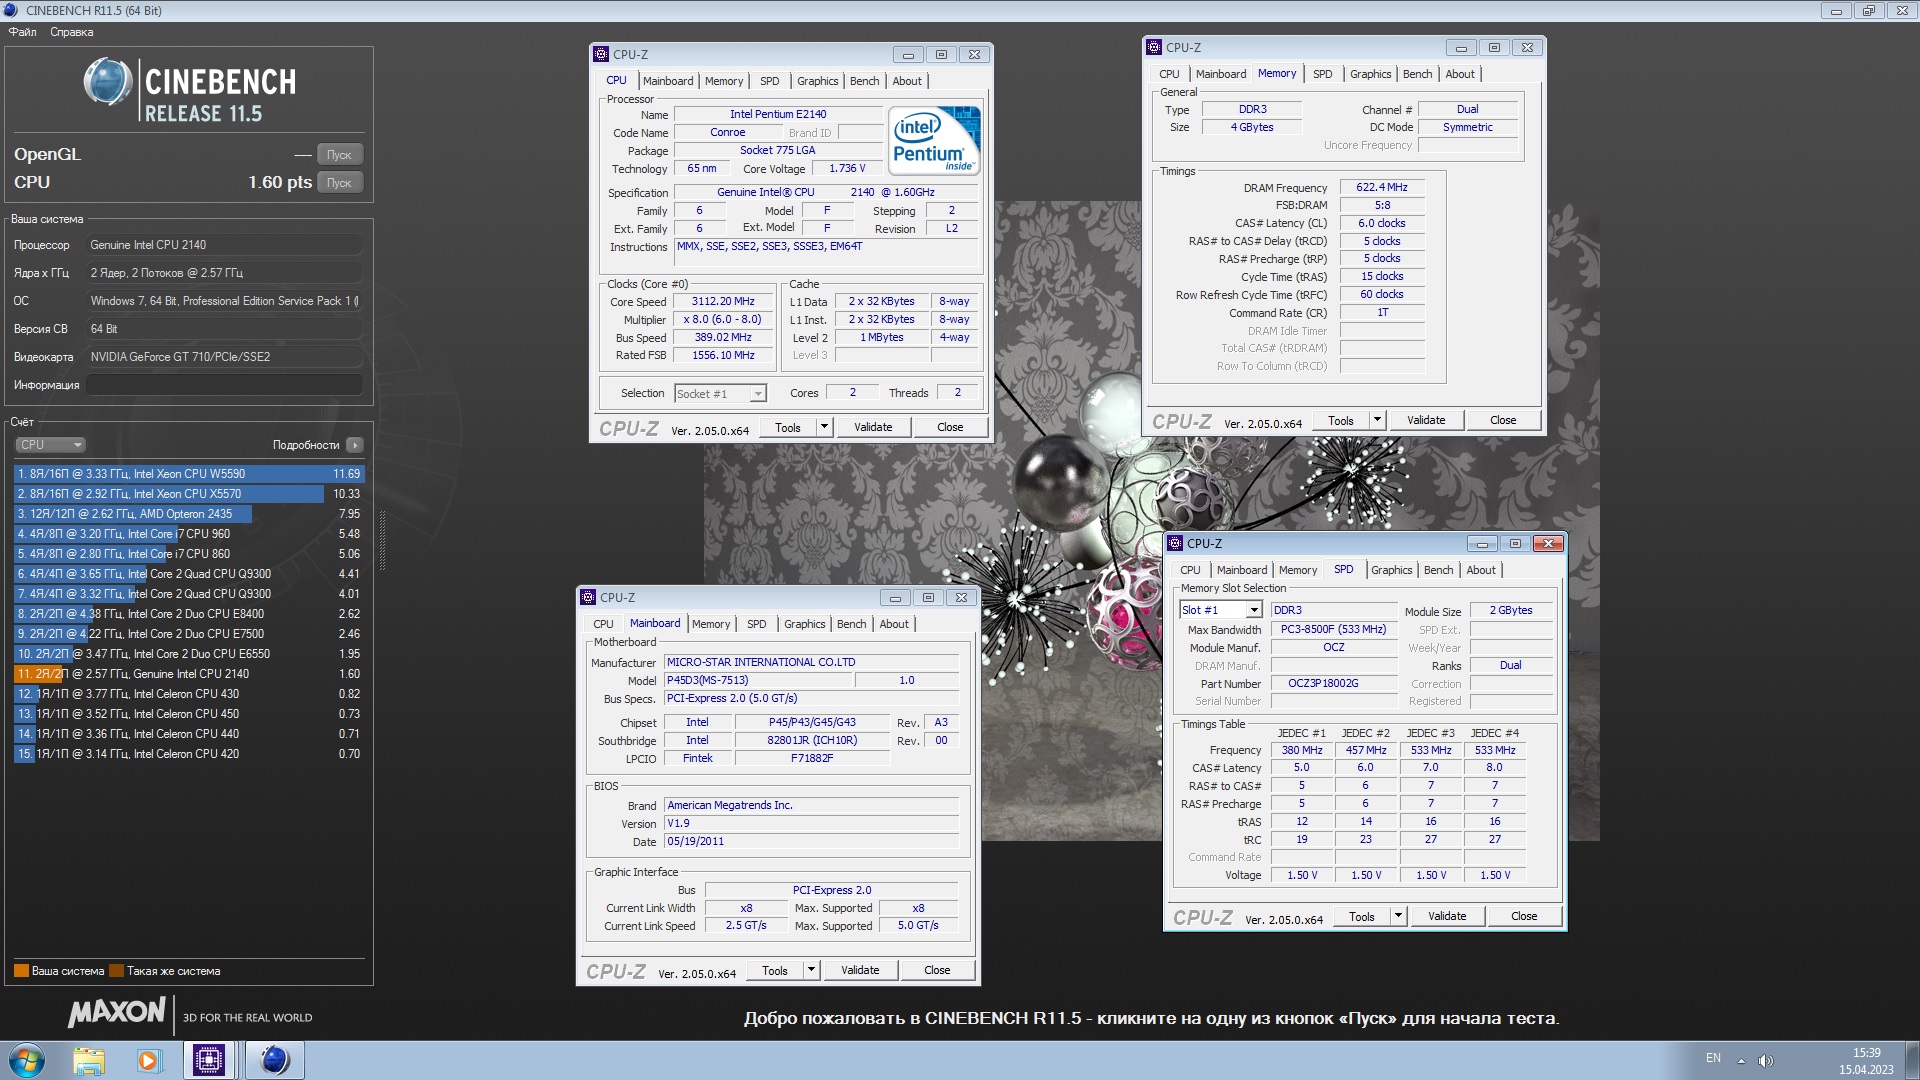The height and width of the screenshot is (1080, 1920).
Task: Click part number OCZ3P18002G
Action: (1333, 683)
